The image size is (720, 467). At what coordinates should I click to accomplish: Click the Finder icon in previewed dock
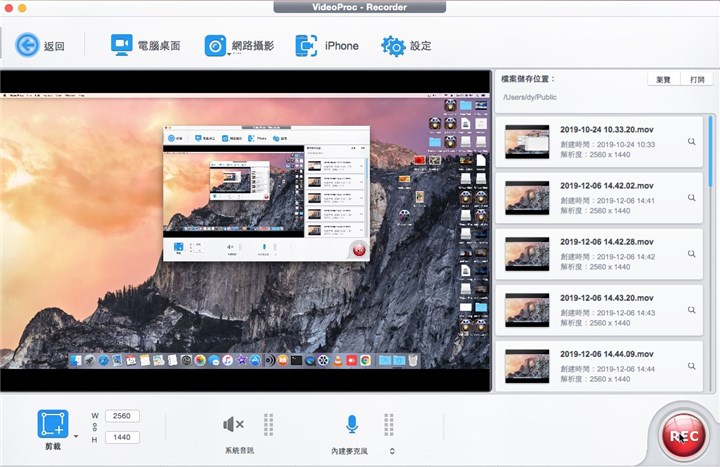pyautogui.click(x=76, y=360)
